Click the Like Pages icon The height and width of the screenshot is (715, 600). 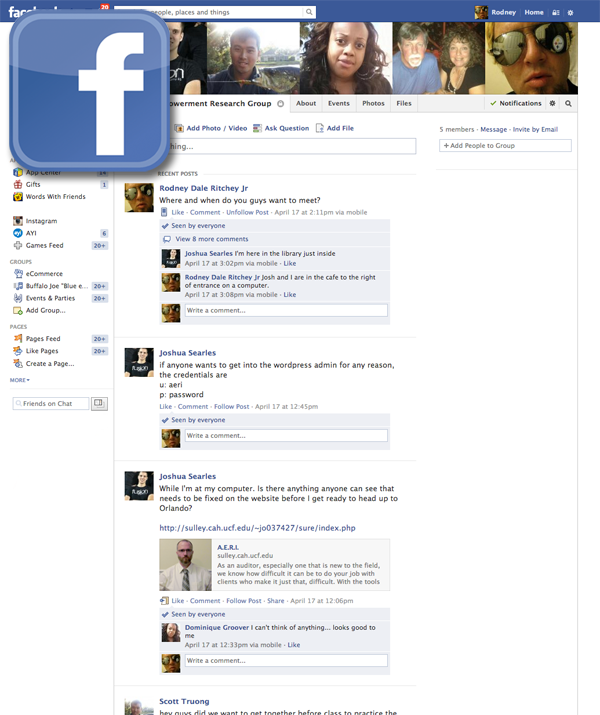pyautogui.click(x=18, y=351)
